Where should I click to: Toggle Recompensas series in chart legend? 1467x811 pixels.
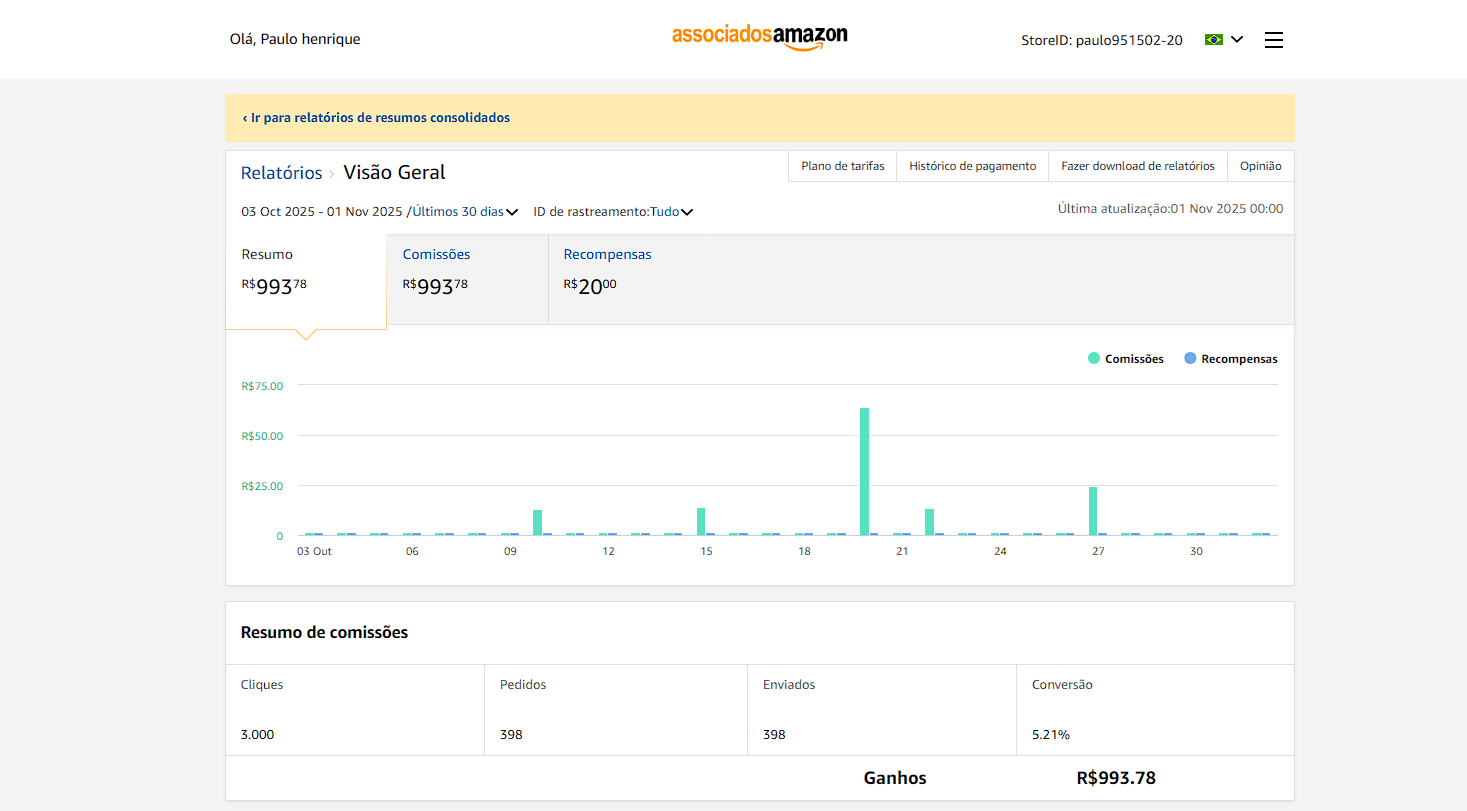[x=1231, y=359]
